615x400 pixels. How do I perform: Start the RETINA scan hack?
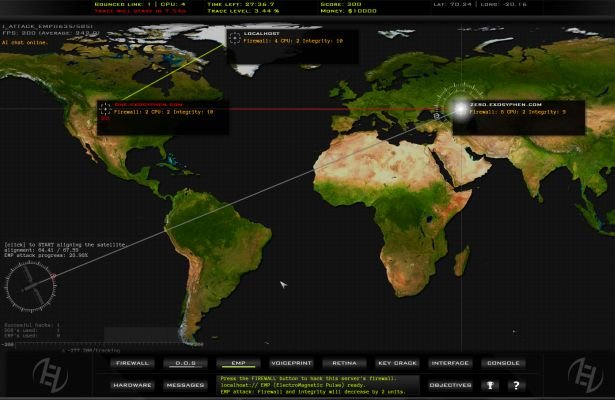[x=344, y=363]
